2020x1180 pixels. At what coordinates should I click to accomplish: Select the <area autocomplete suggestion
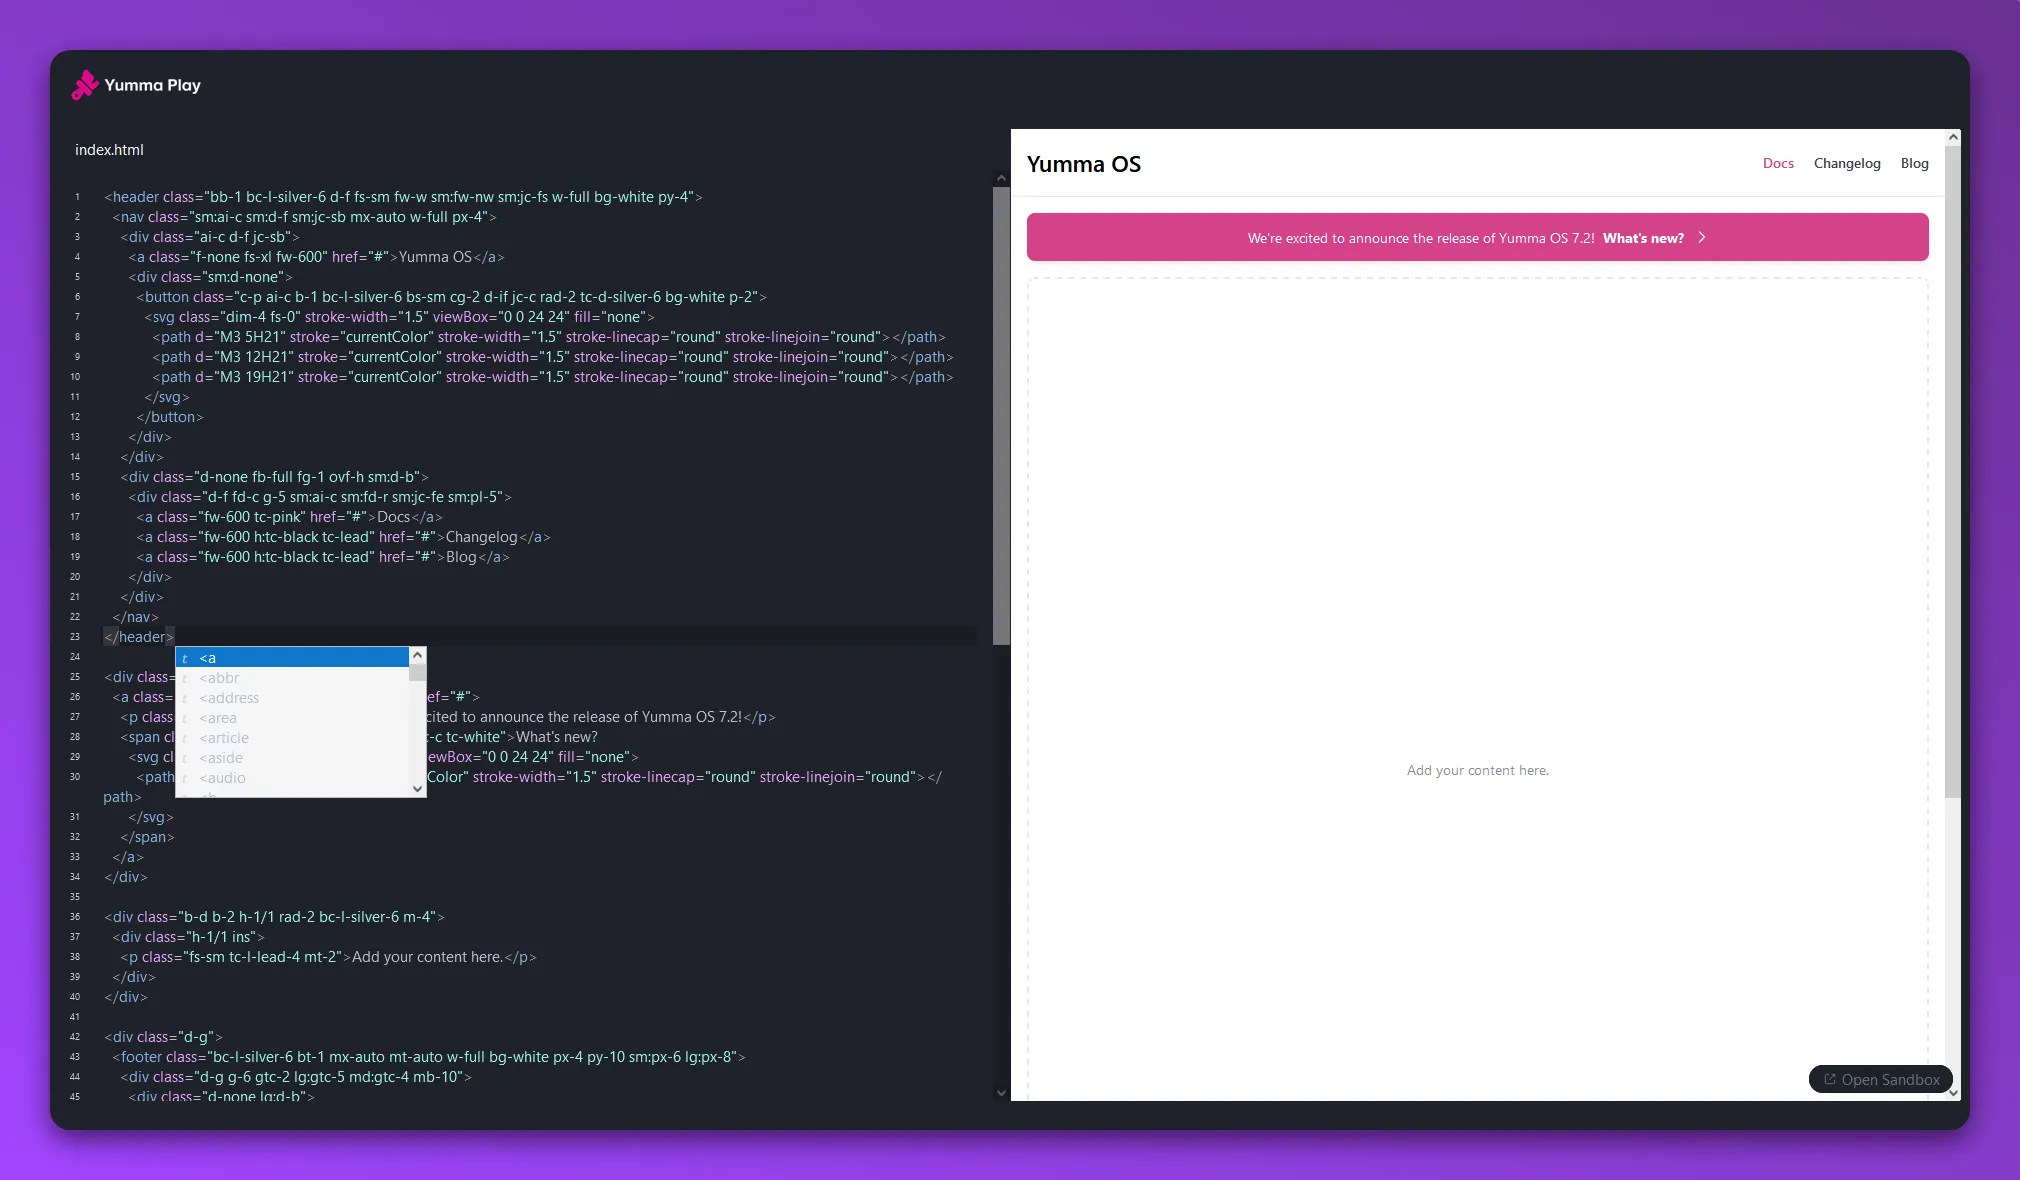pos(292,718)
